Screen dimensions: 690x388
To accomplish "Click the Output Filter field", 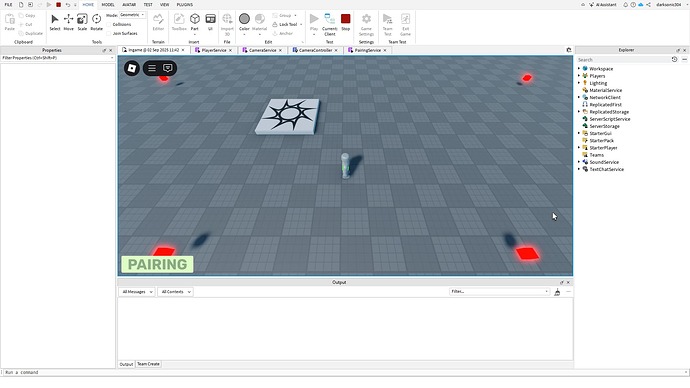I will [x=499, y=292].
